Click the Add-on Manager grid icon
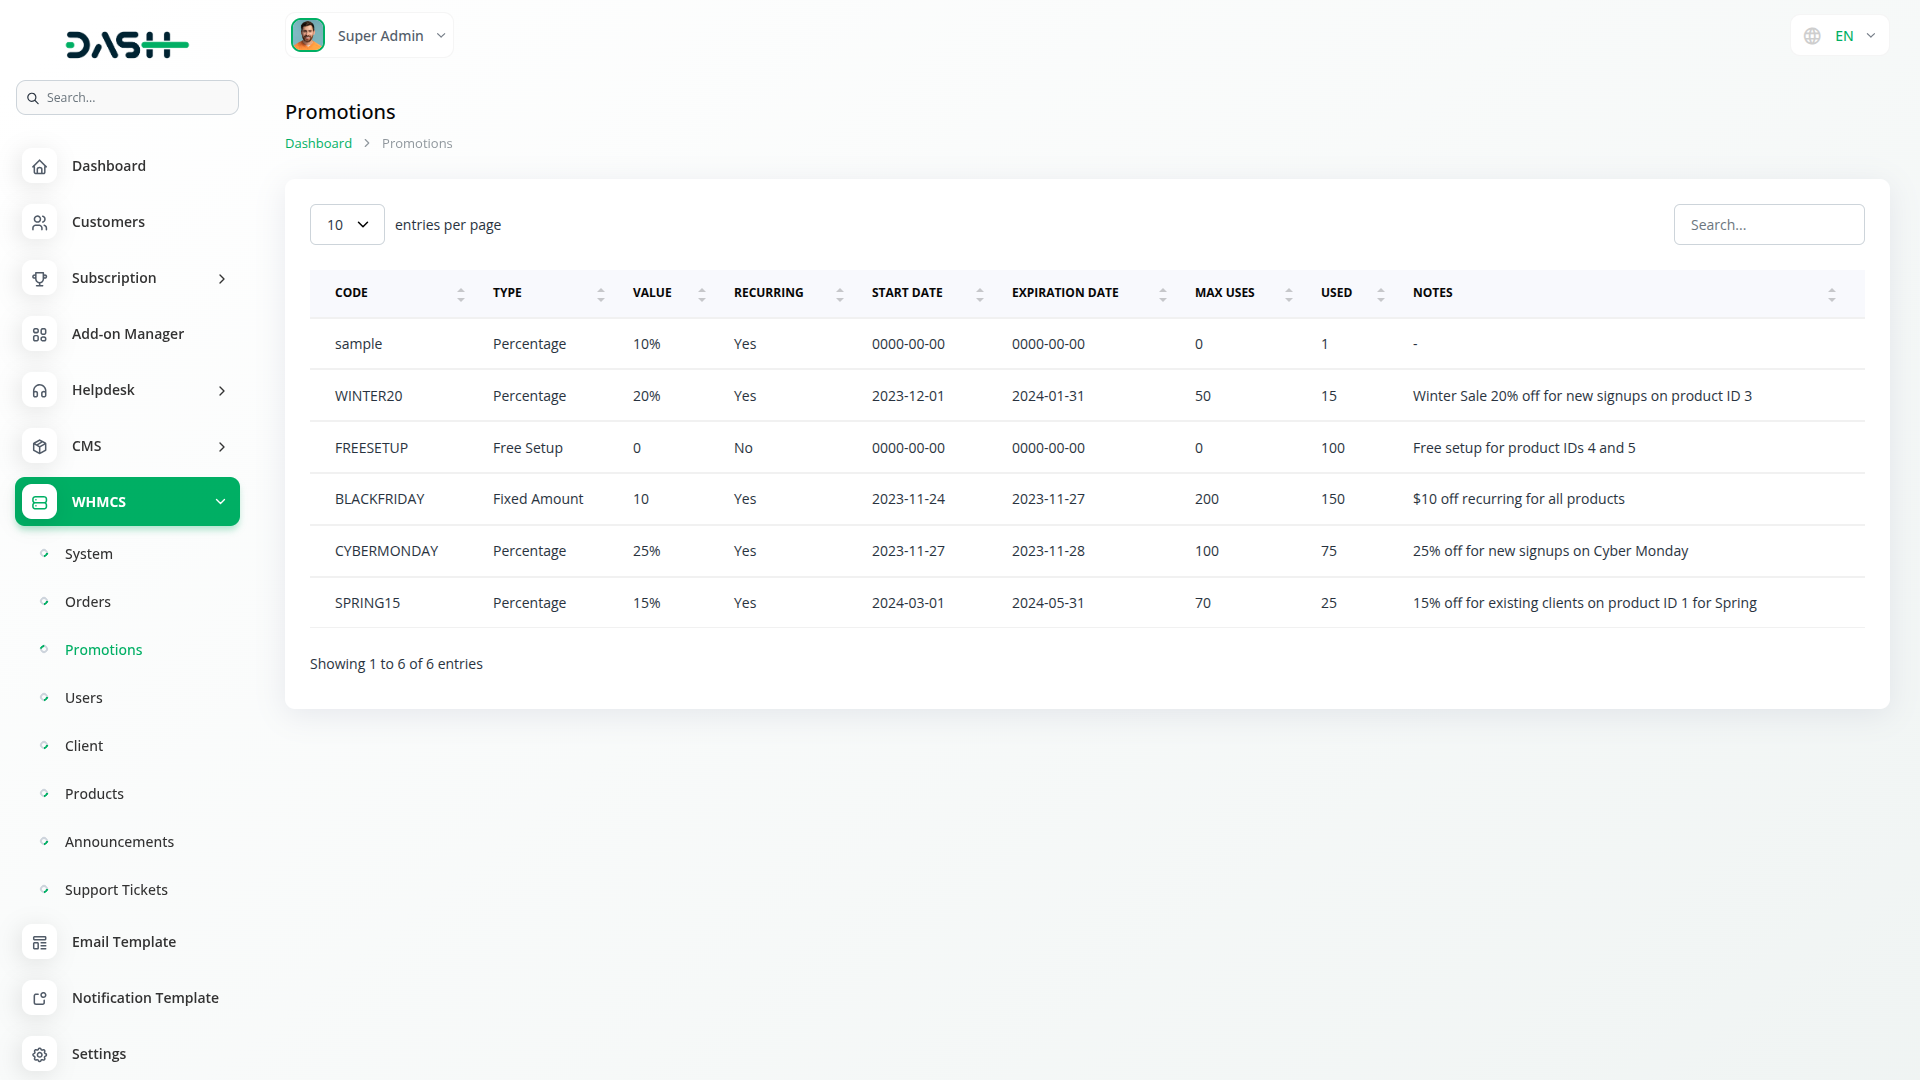Viewport: 1920px width, 1080px height. click(x=40, y=335)
